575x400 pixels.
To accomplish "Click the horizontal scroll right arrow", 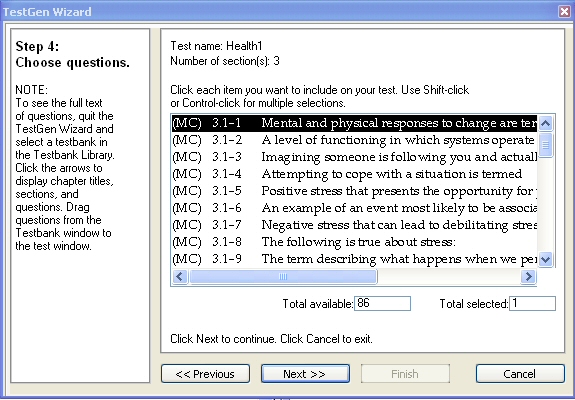I will click(528, 276).
